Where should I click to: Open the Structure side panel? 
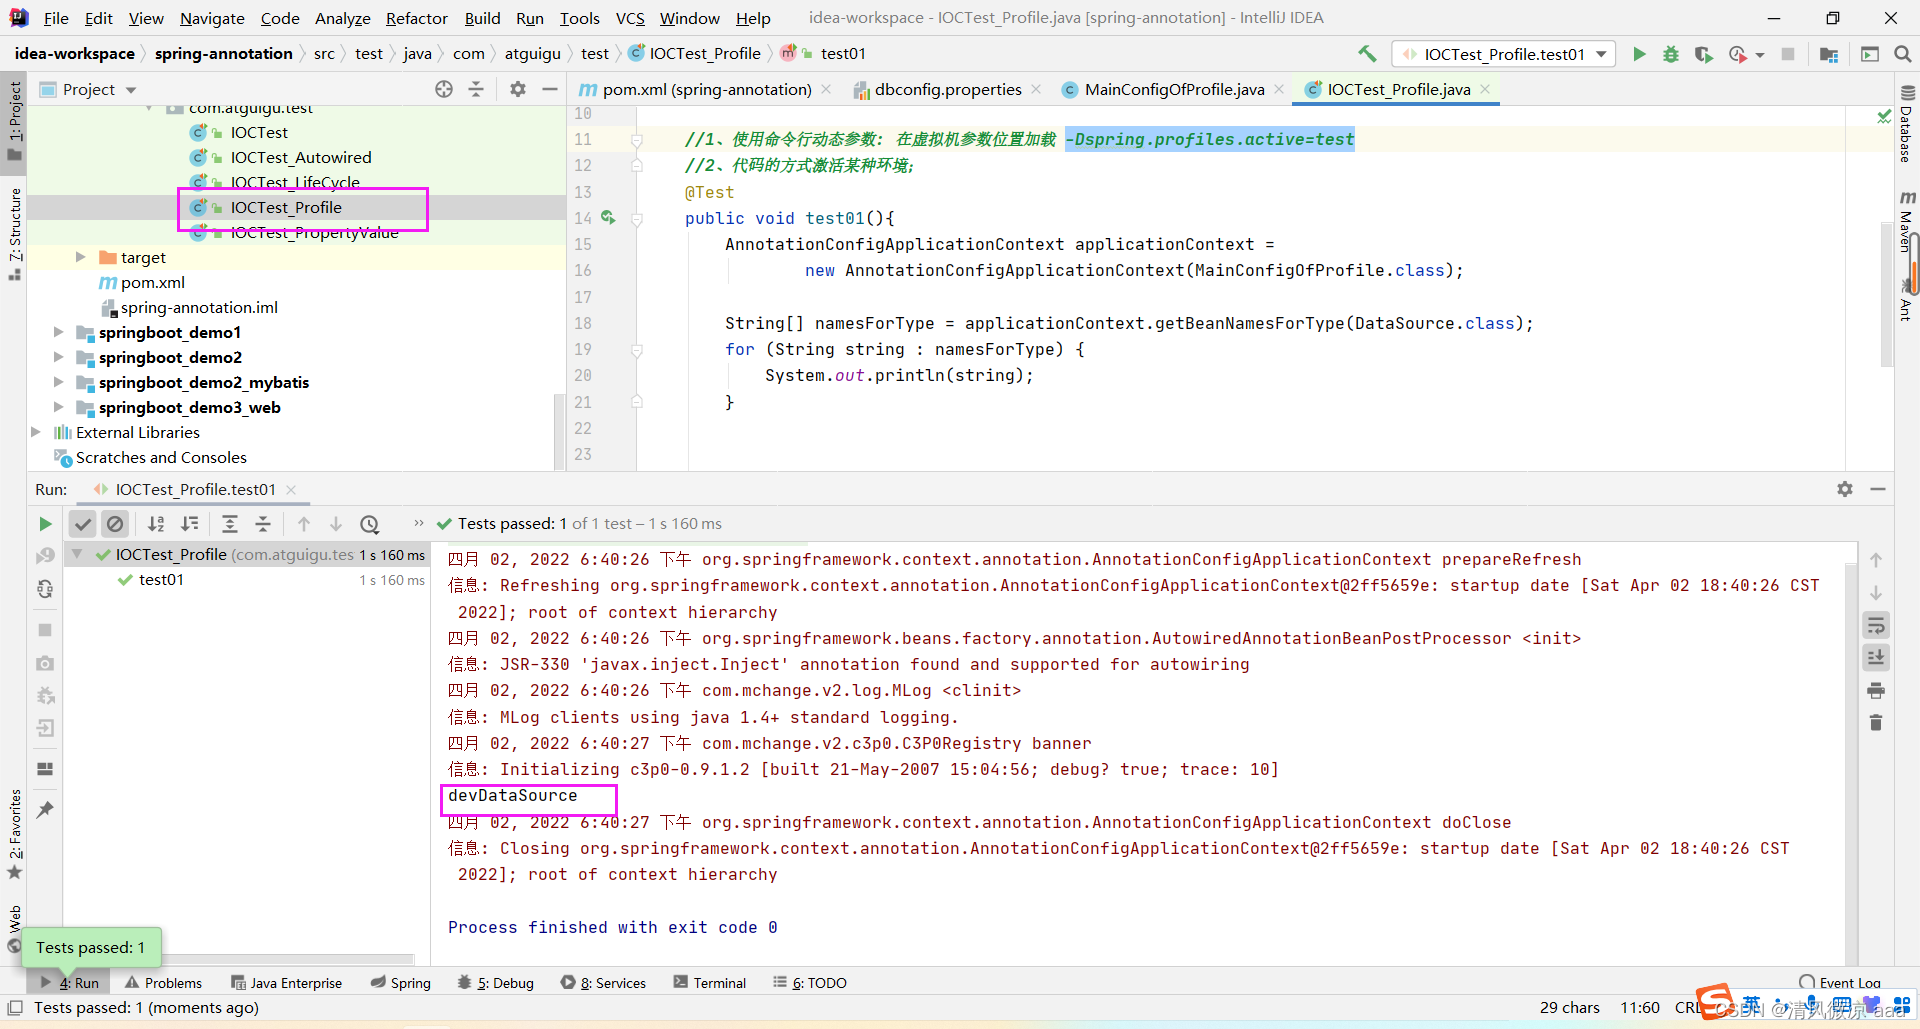tap(15, 234)
